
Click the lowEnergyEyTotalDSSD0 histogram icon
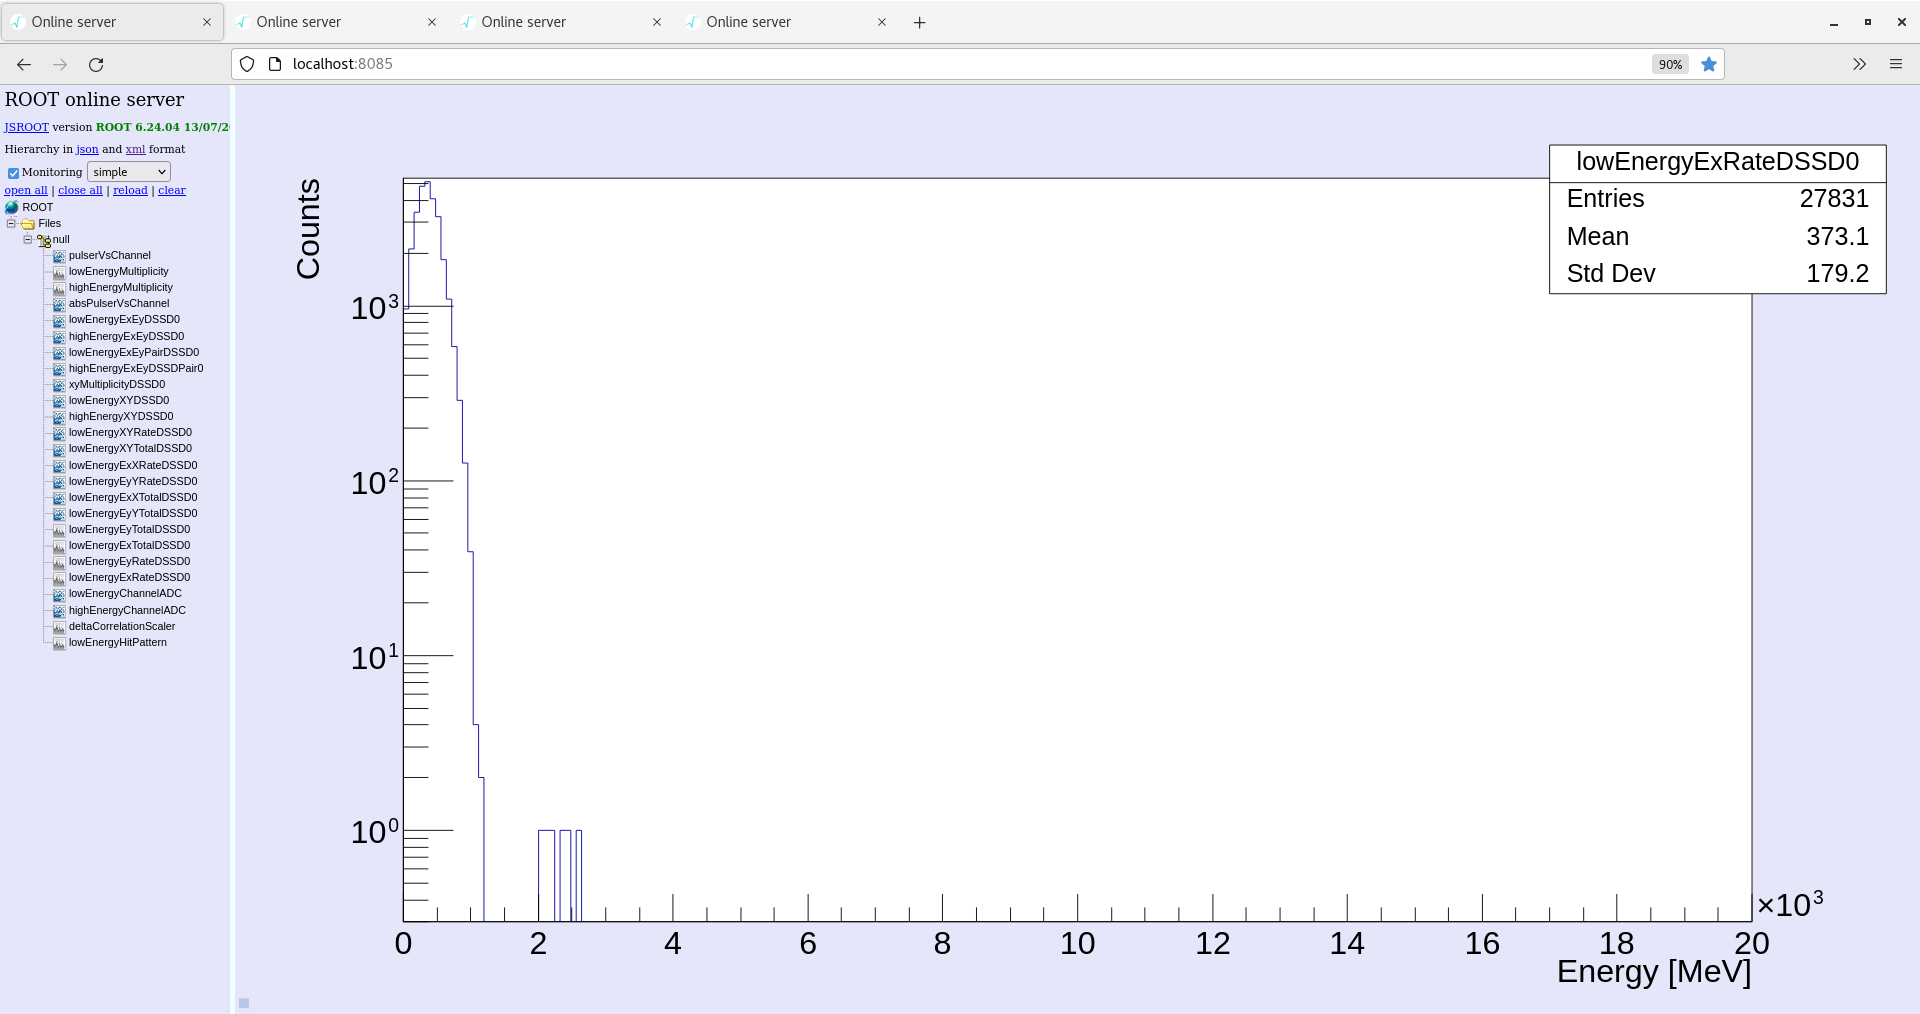(x=59, y=530)
